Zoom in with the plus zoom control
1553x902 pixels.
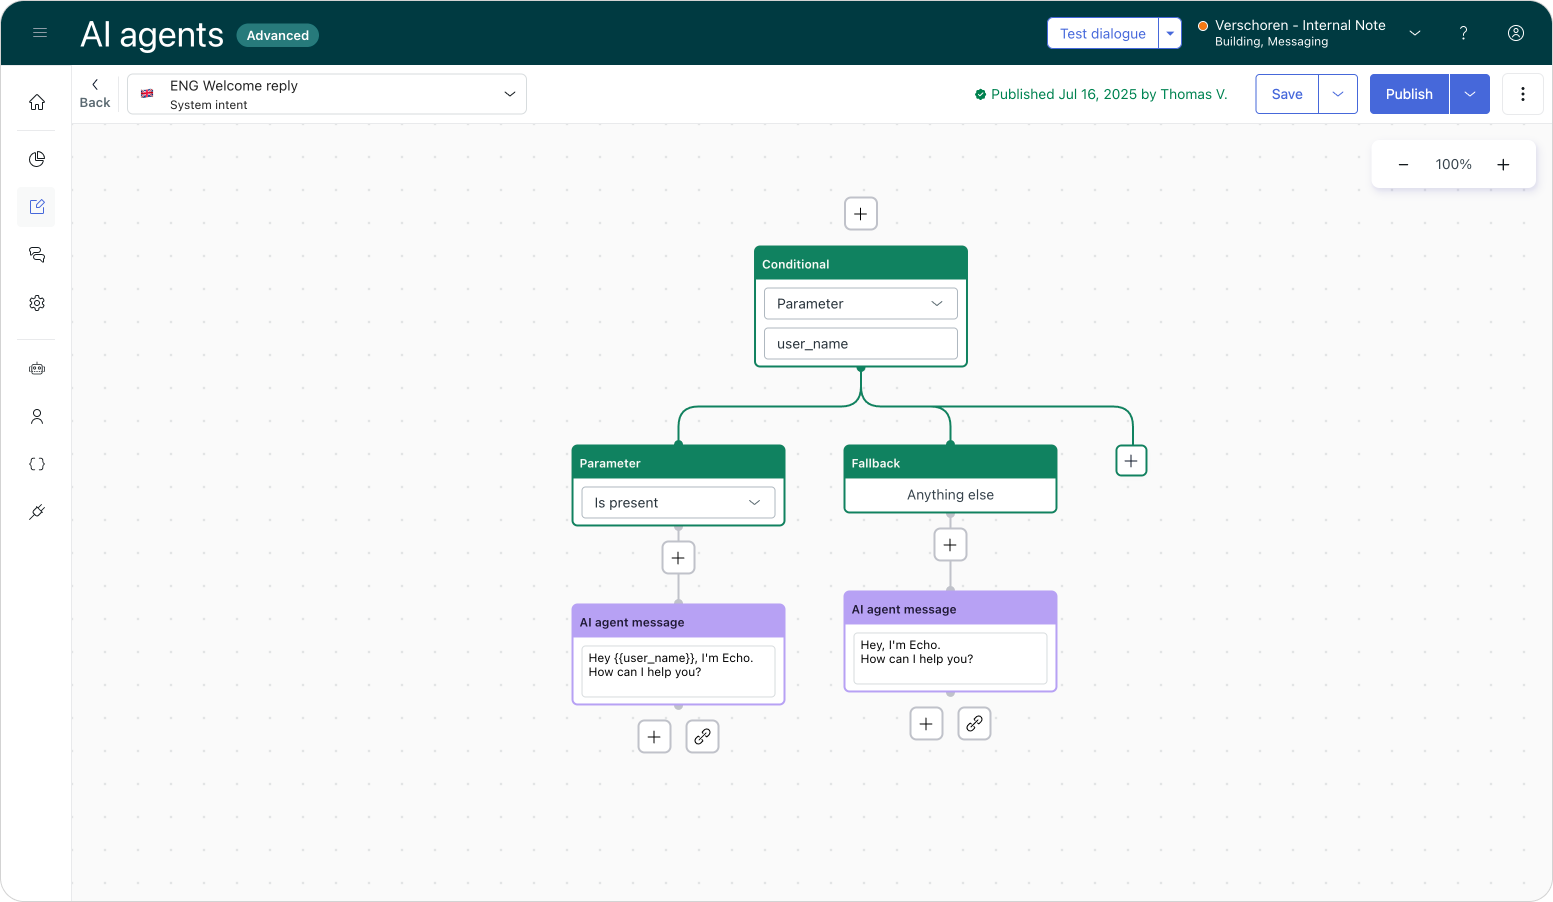(x=1502, y=165)
